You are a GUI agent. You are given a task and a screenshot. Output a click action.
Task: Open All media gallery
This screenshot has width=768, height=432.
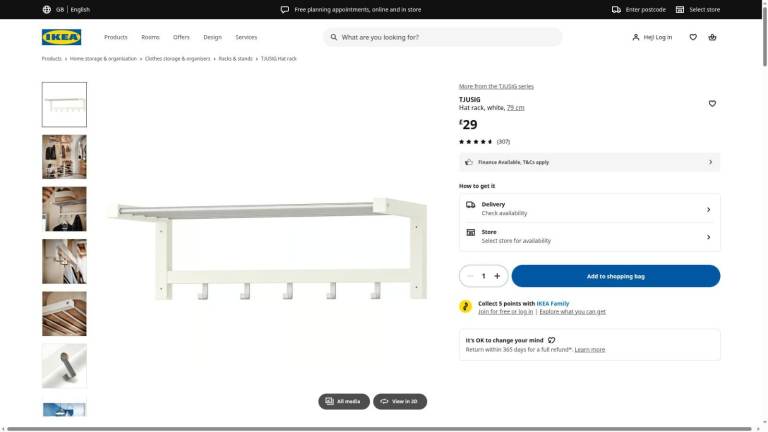point(344,401)
